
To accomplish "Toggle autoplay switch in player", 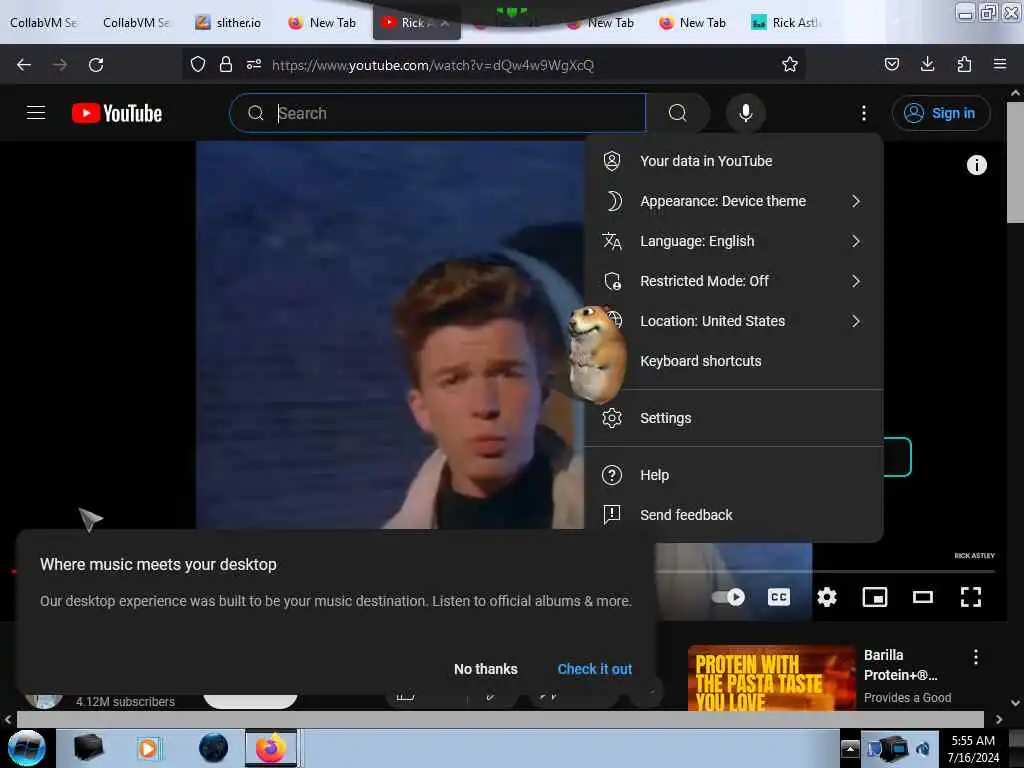I will pyautogui.click(x=728, y=597).
